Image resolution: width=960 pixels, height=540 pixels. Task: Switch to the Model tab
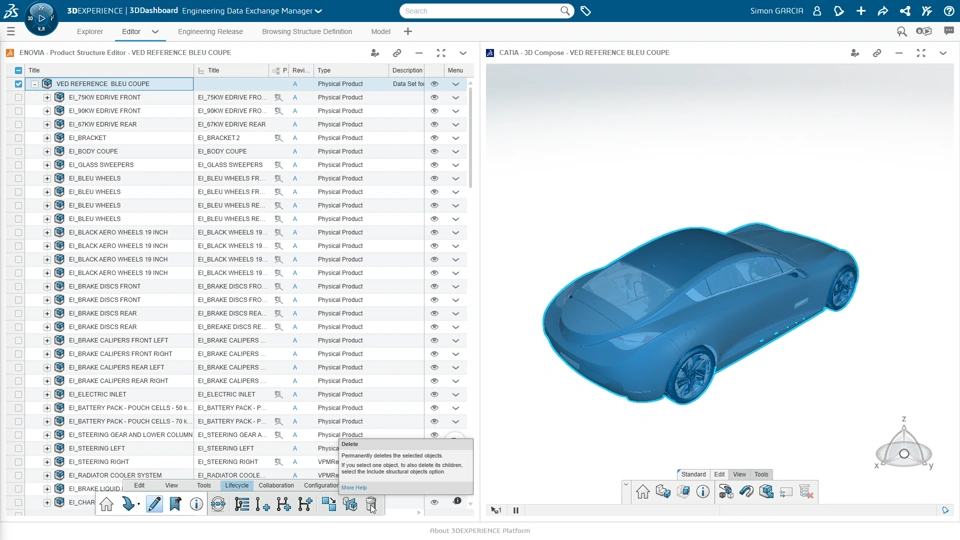pos(380,31)
